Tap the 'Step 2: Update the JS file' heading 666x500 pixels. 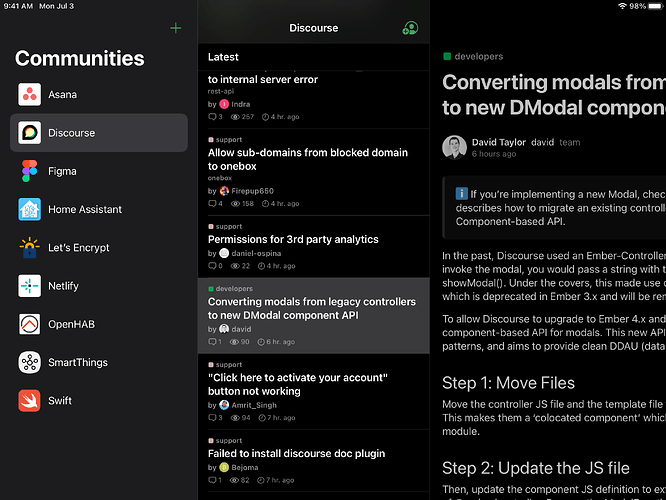pyautogui.click(x=536, y=468)
